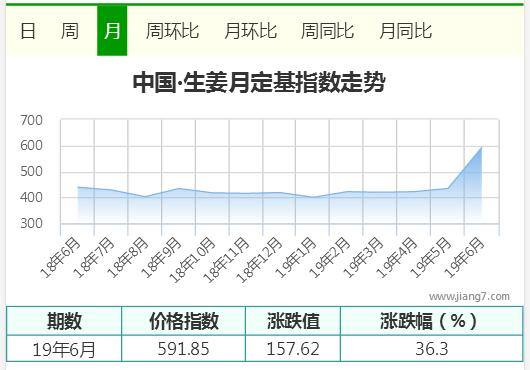Select the 591.85 price index cell
Image resolution: width=530 pixels, height=370 pixels.
tap(184, 349)
